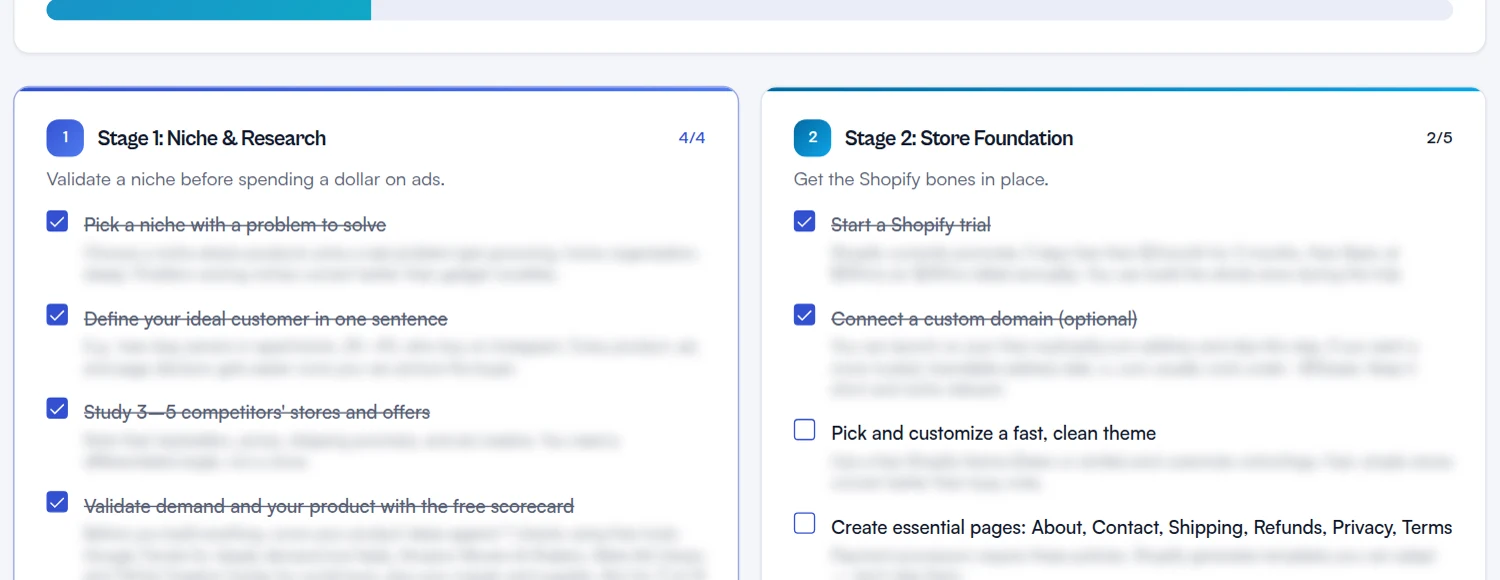
Task: Click 'Pick and customize a fast, clean theme' label
Action: (993, 433)
